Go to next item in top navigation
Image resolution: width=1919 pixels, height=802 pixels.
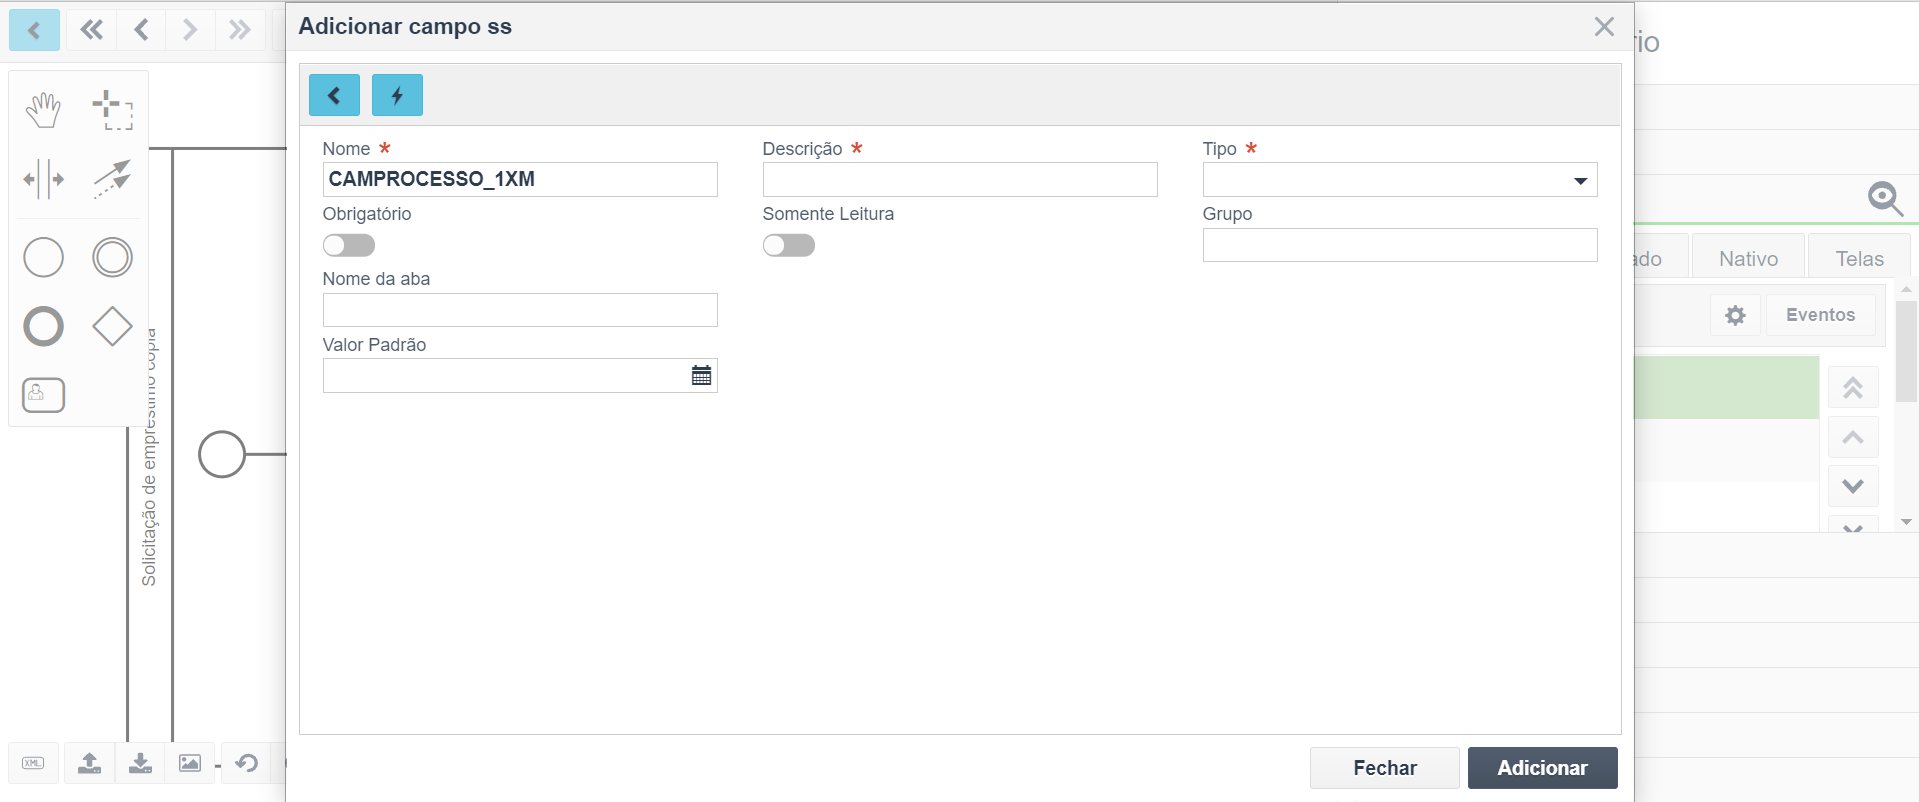[x=189, y=30]
